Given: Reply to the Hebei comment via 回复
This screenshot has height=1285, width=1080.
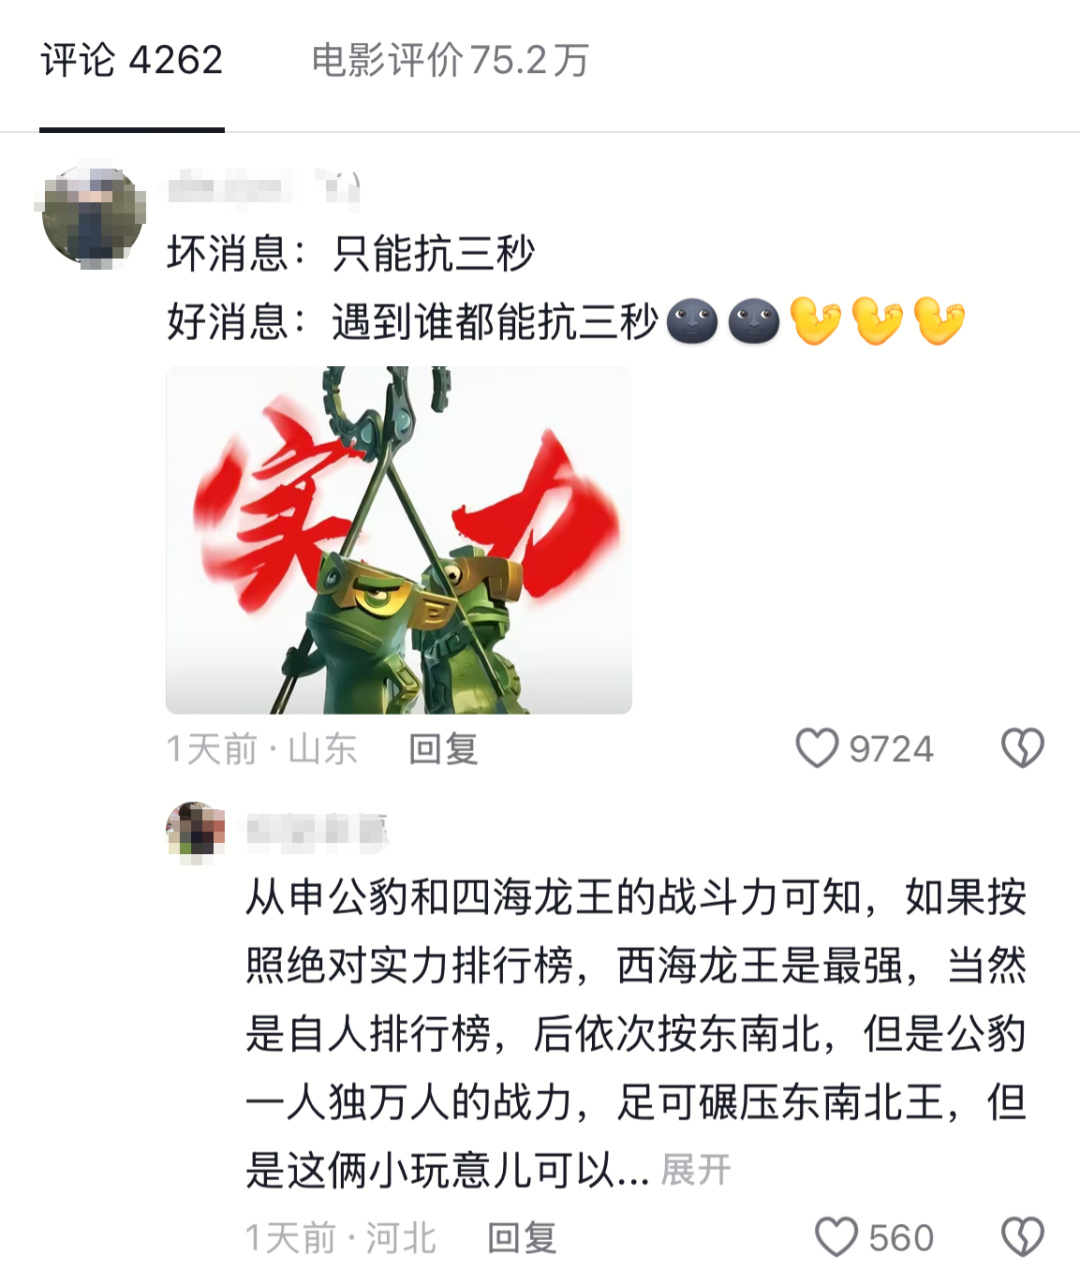Looking at the screenshot, I should point(522,1237).
